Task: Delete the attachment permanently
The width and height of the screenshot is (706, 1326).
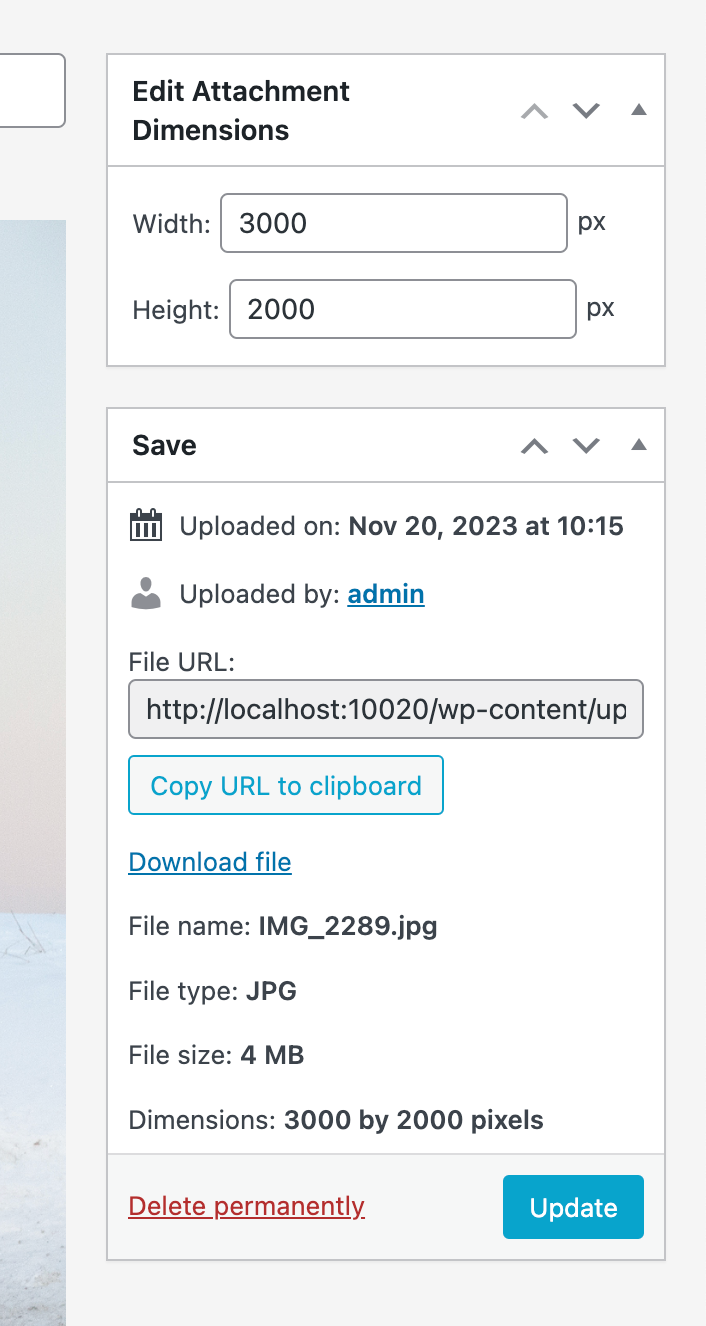Action: 246,1207
